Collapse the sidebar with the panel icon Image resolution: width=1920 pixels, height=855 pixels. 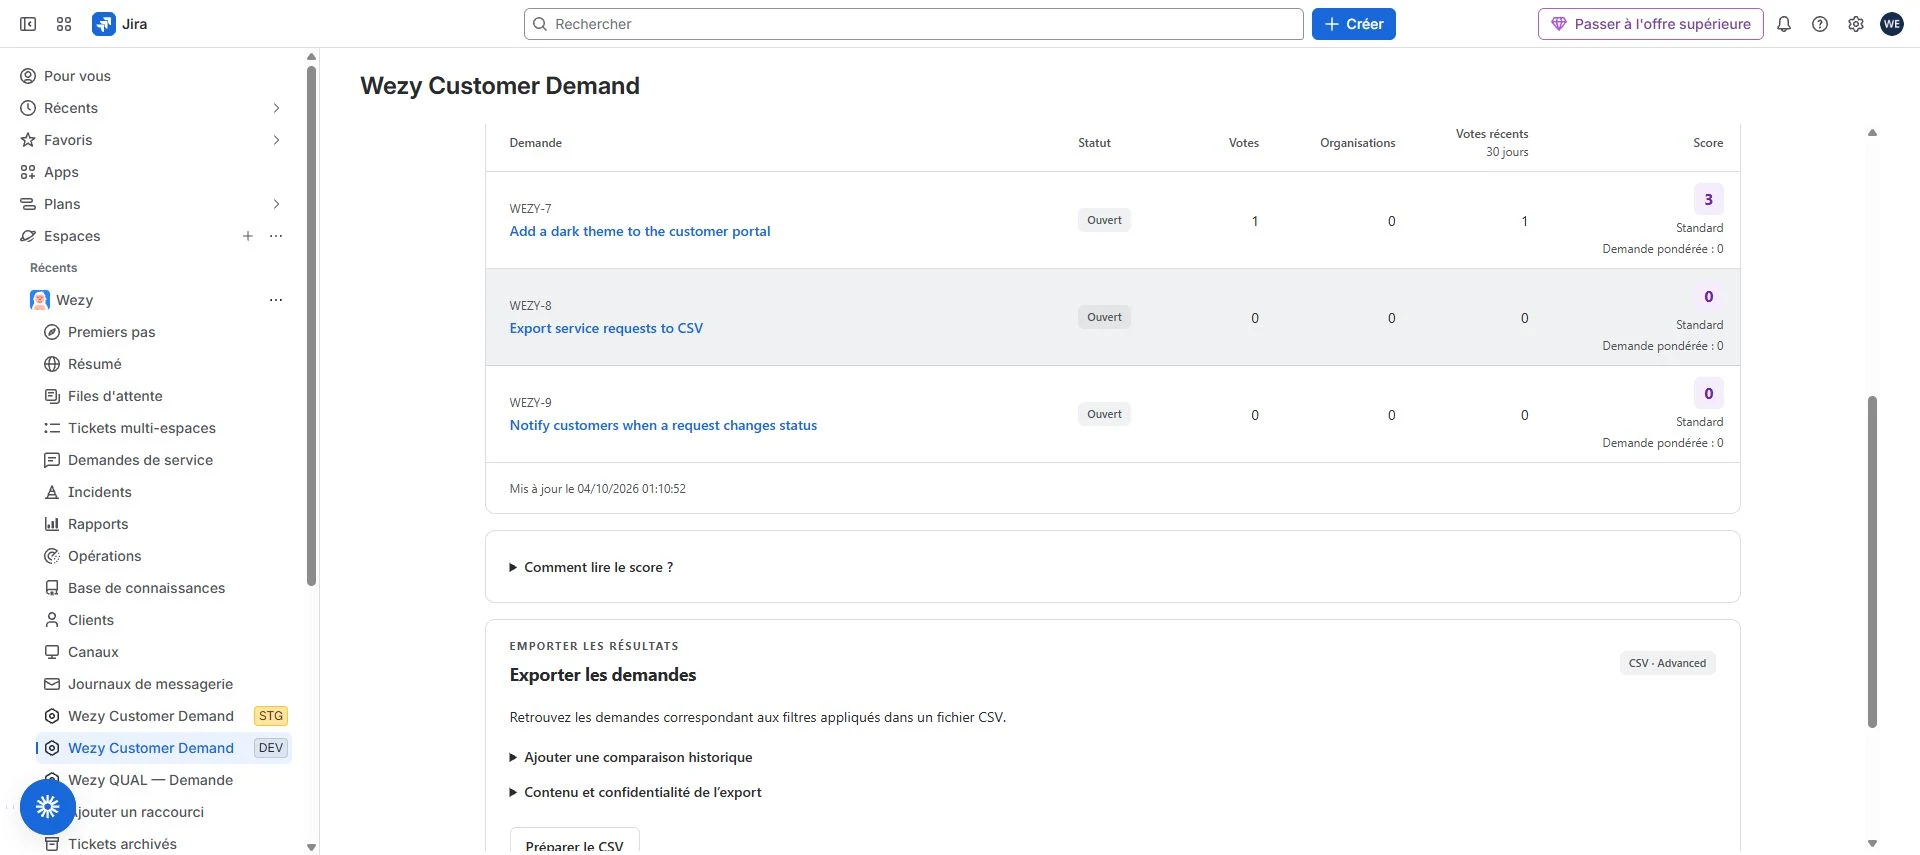[x=28, y=24]
